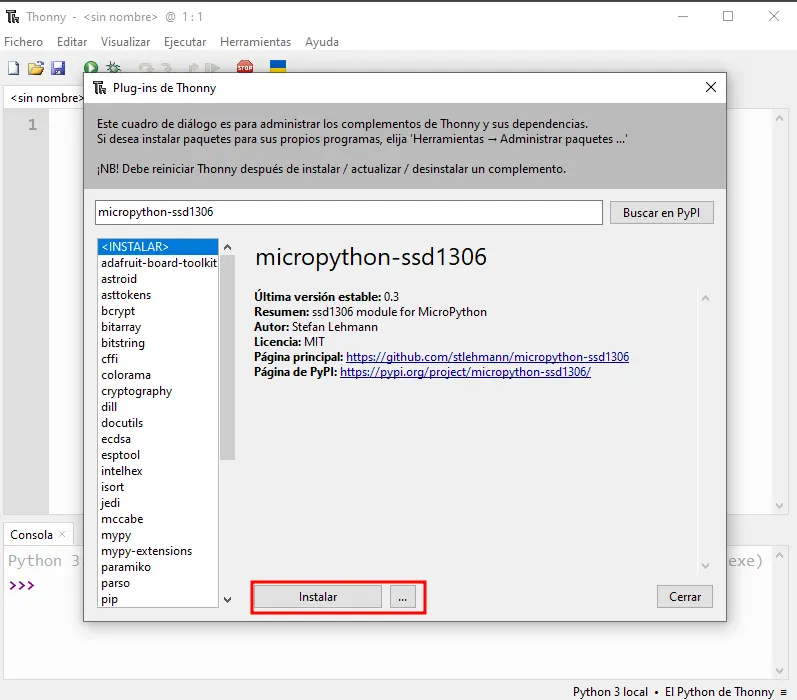Click the package details scroll up arrow
This screenshot has width=797, height=700.
[x=706, y=298]
